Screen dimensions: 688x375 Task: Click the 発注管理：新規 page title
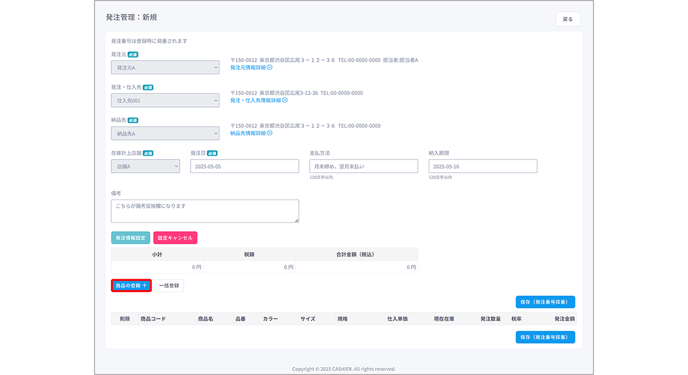pos(131,18)
